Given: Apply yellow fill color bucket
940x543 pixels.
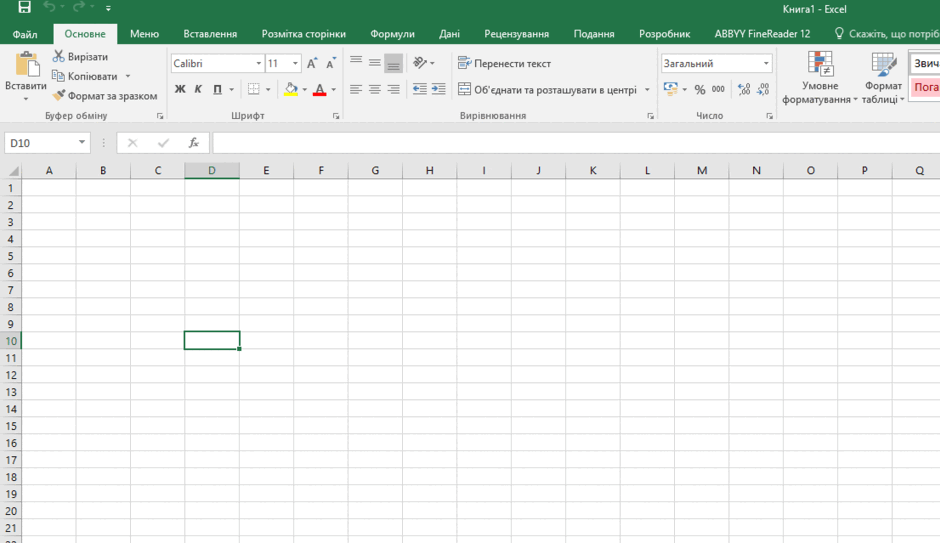Looking at the screenshot, I should 291,89.
